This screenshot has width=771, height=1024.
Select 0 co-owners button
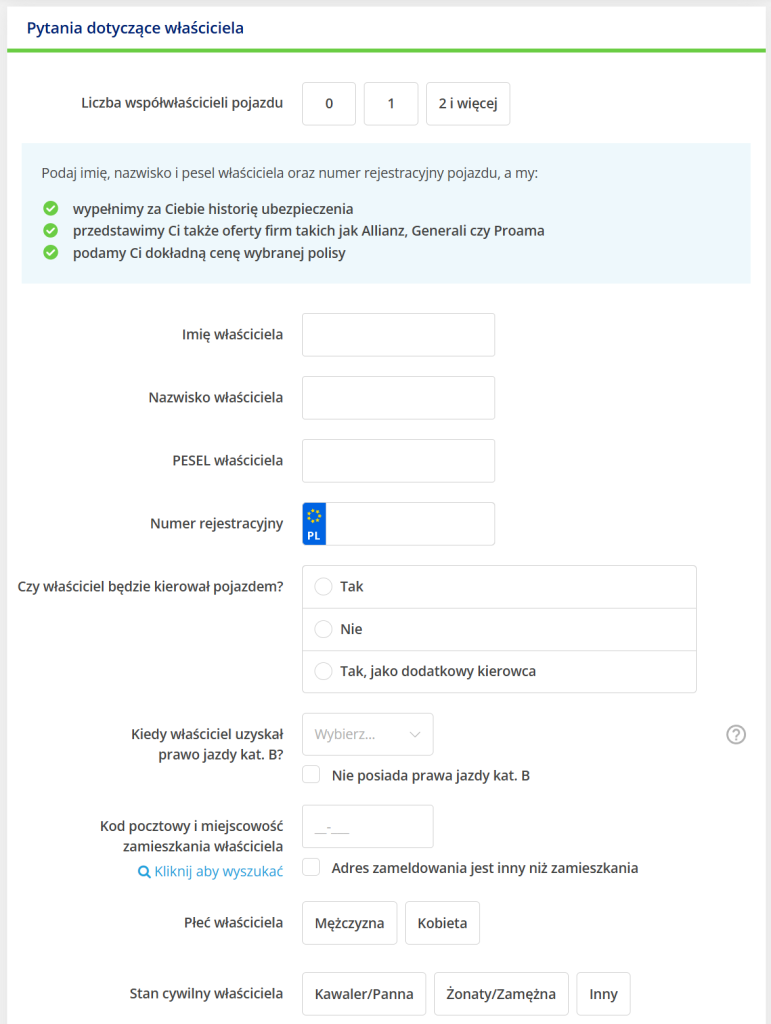click(x=328, y=104)
